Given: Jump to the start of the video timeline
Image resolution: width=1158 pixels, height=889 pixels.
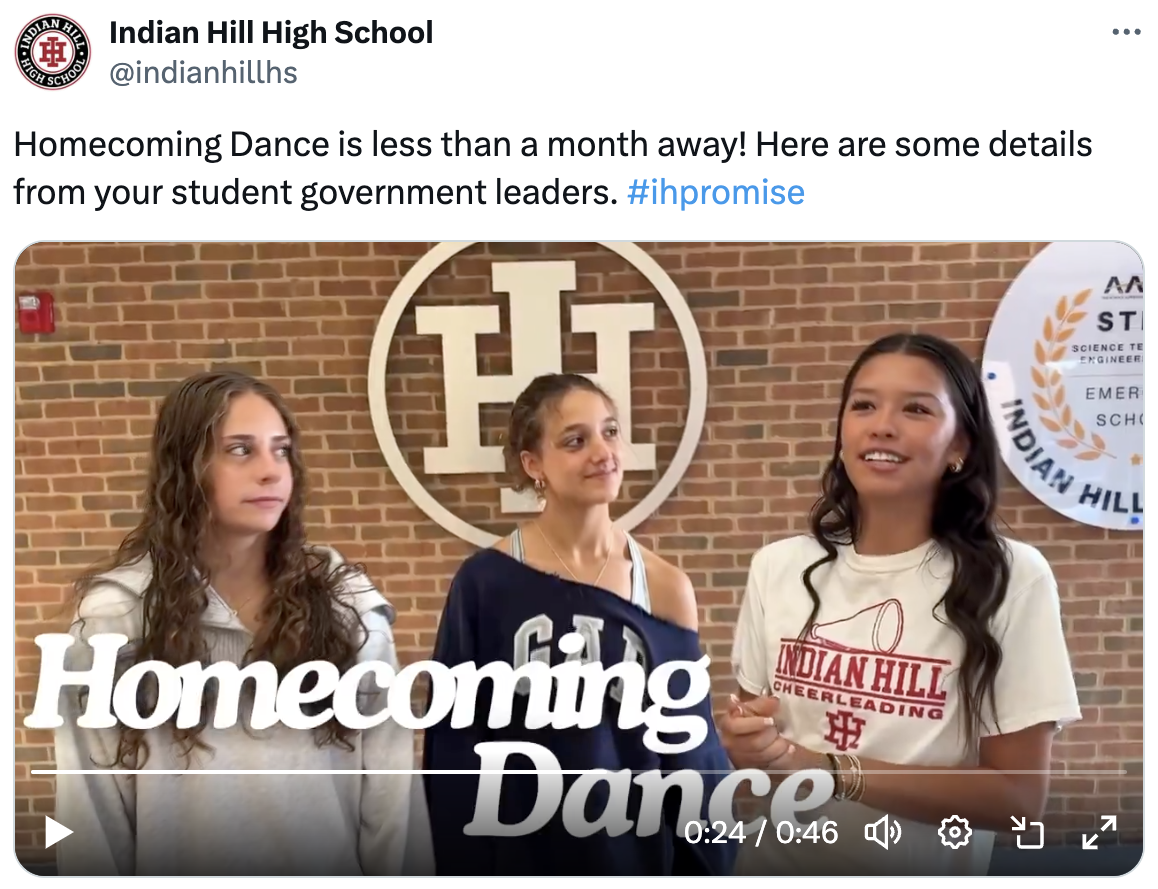Looking at the screenshot, I should coord(32,772).
